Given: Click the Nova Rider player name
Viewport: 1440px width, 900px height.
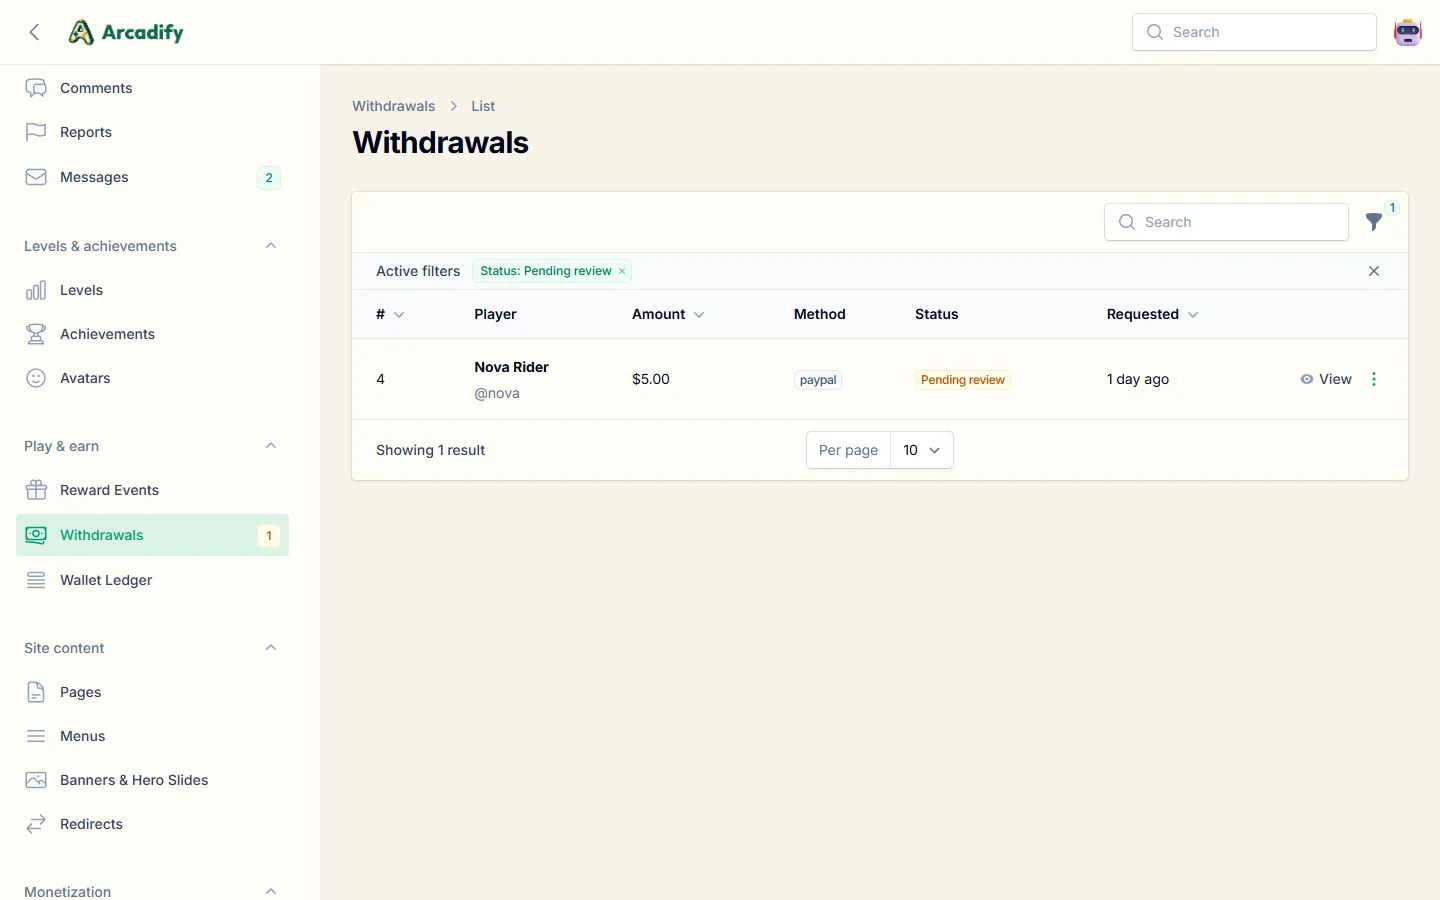Looking at the screenshot, I should coord(512,367).
